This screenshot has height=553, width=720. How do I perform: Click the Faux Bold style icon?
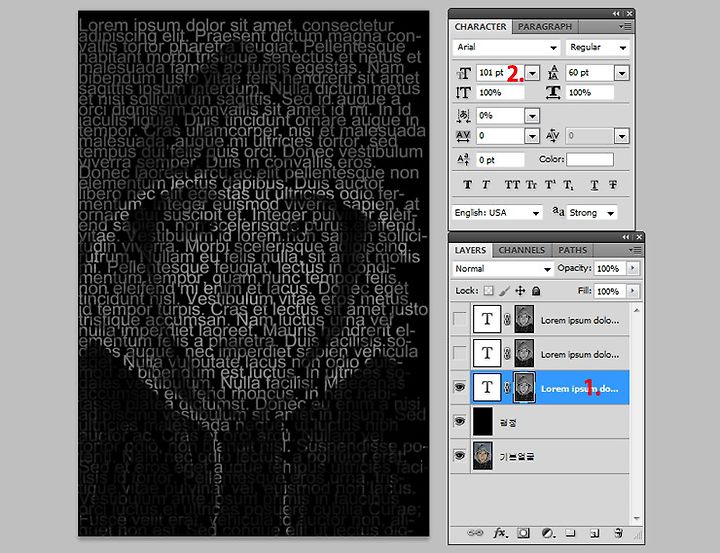point(467,185)
